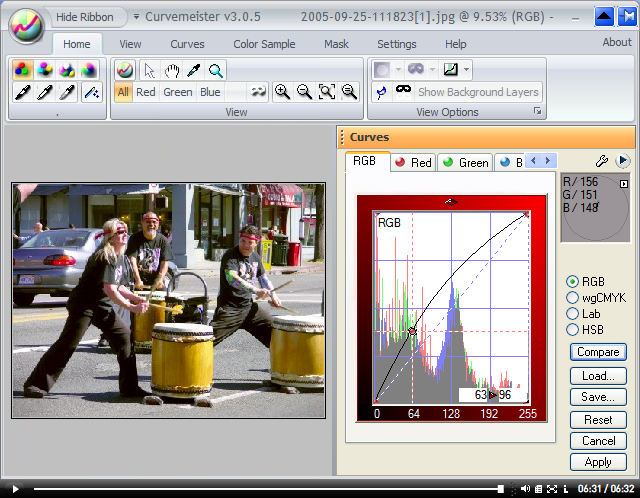Click the wrench settings icon in Curves panel
The width and height of the screenshot is (640, 498).
[602, 161]
